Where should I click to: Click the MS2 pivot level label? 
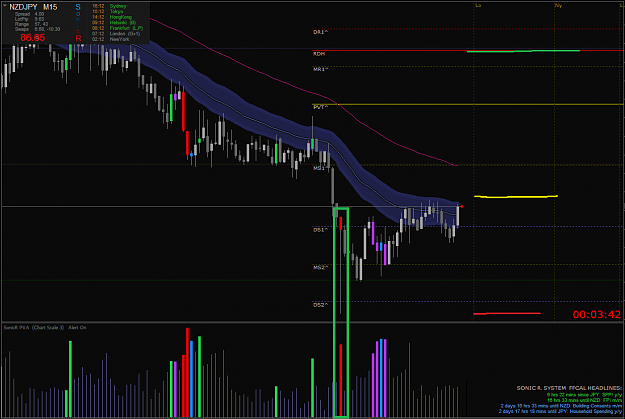click(320, 268)
